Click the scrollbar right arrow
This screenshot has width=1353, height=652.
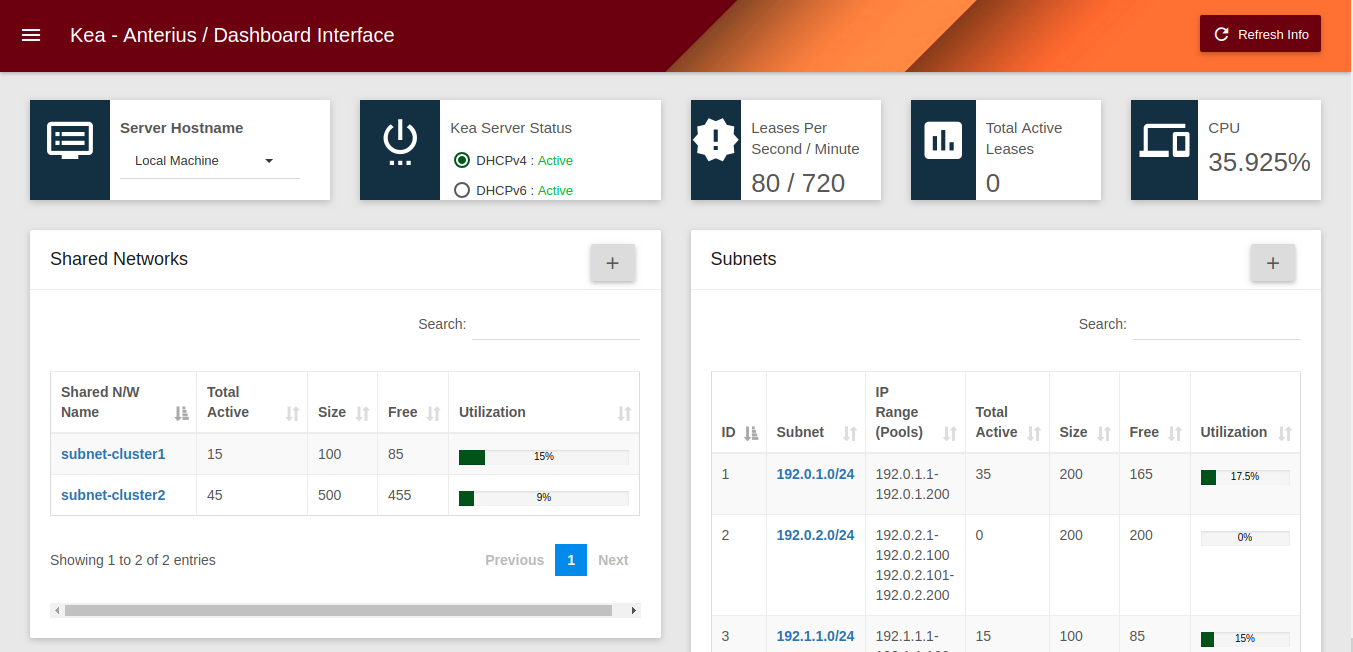(633, 610)
